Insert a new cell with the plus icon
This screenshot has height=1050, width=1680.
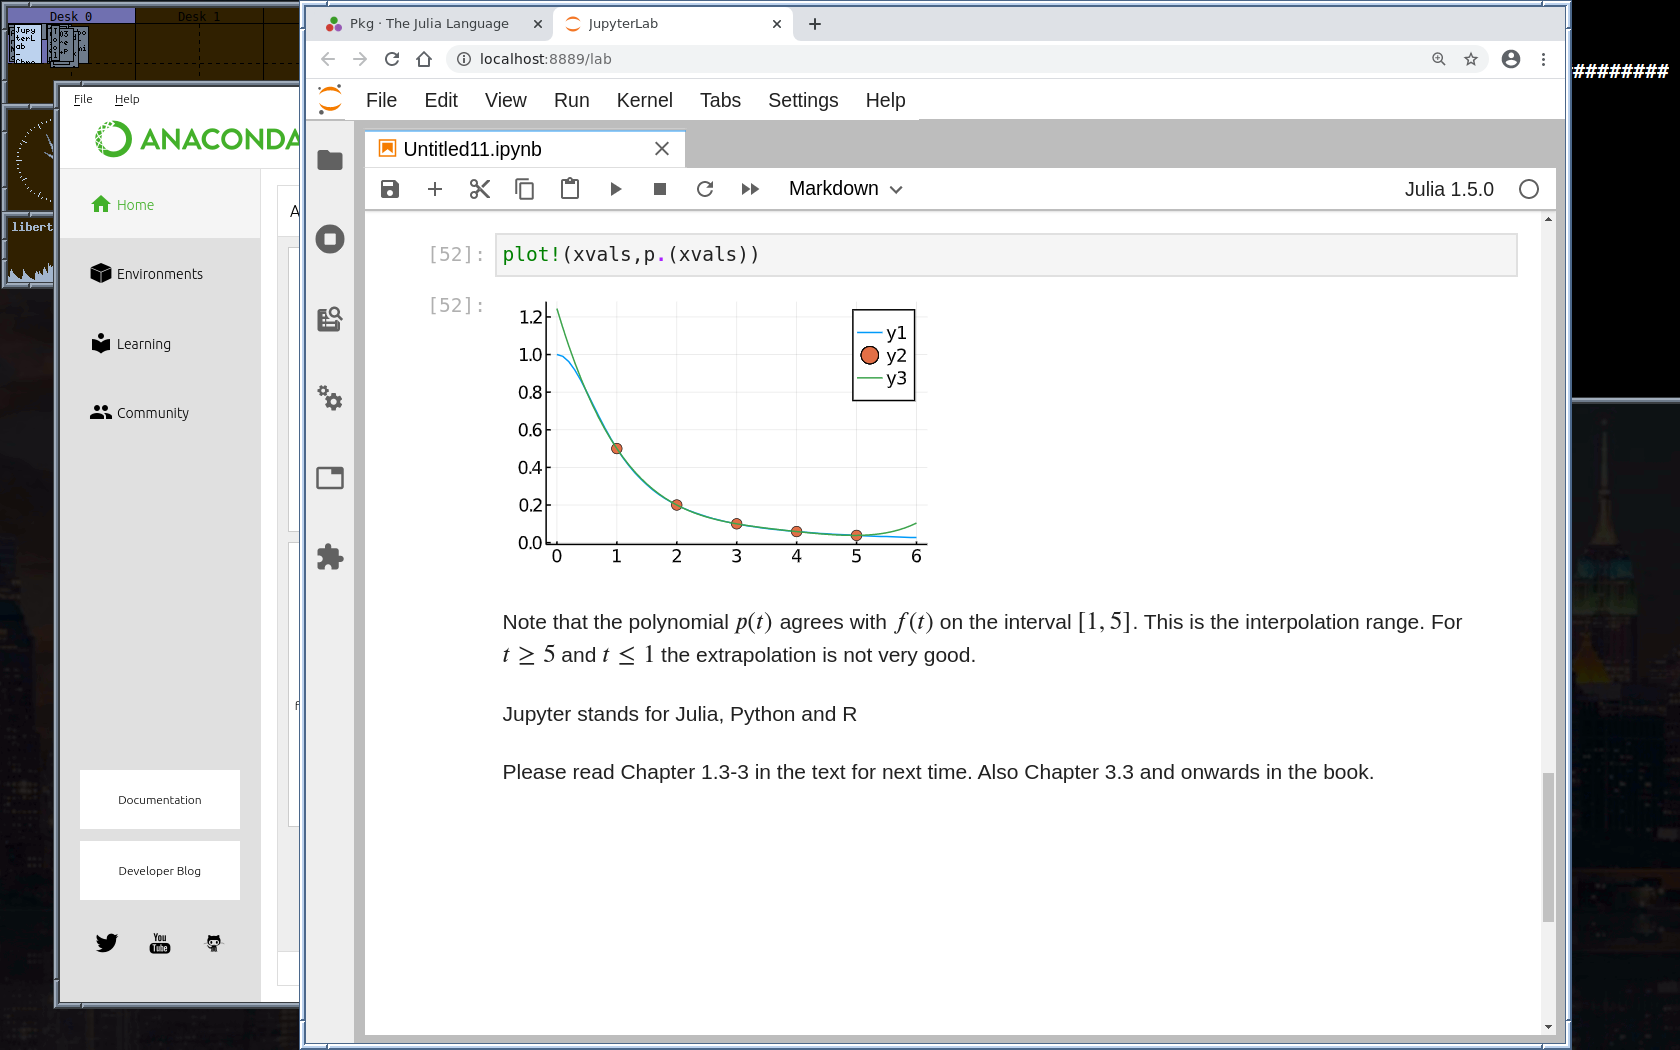coord(435,189)
